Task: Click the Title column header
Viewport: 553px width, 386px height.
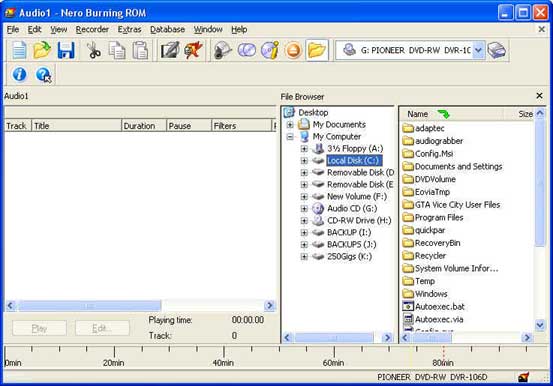Action: click(x=77, y=126)
